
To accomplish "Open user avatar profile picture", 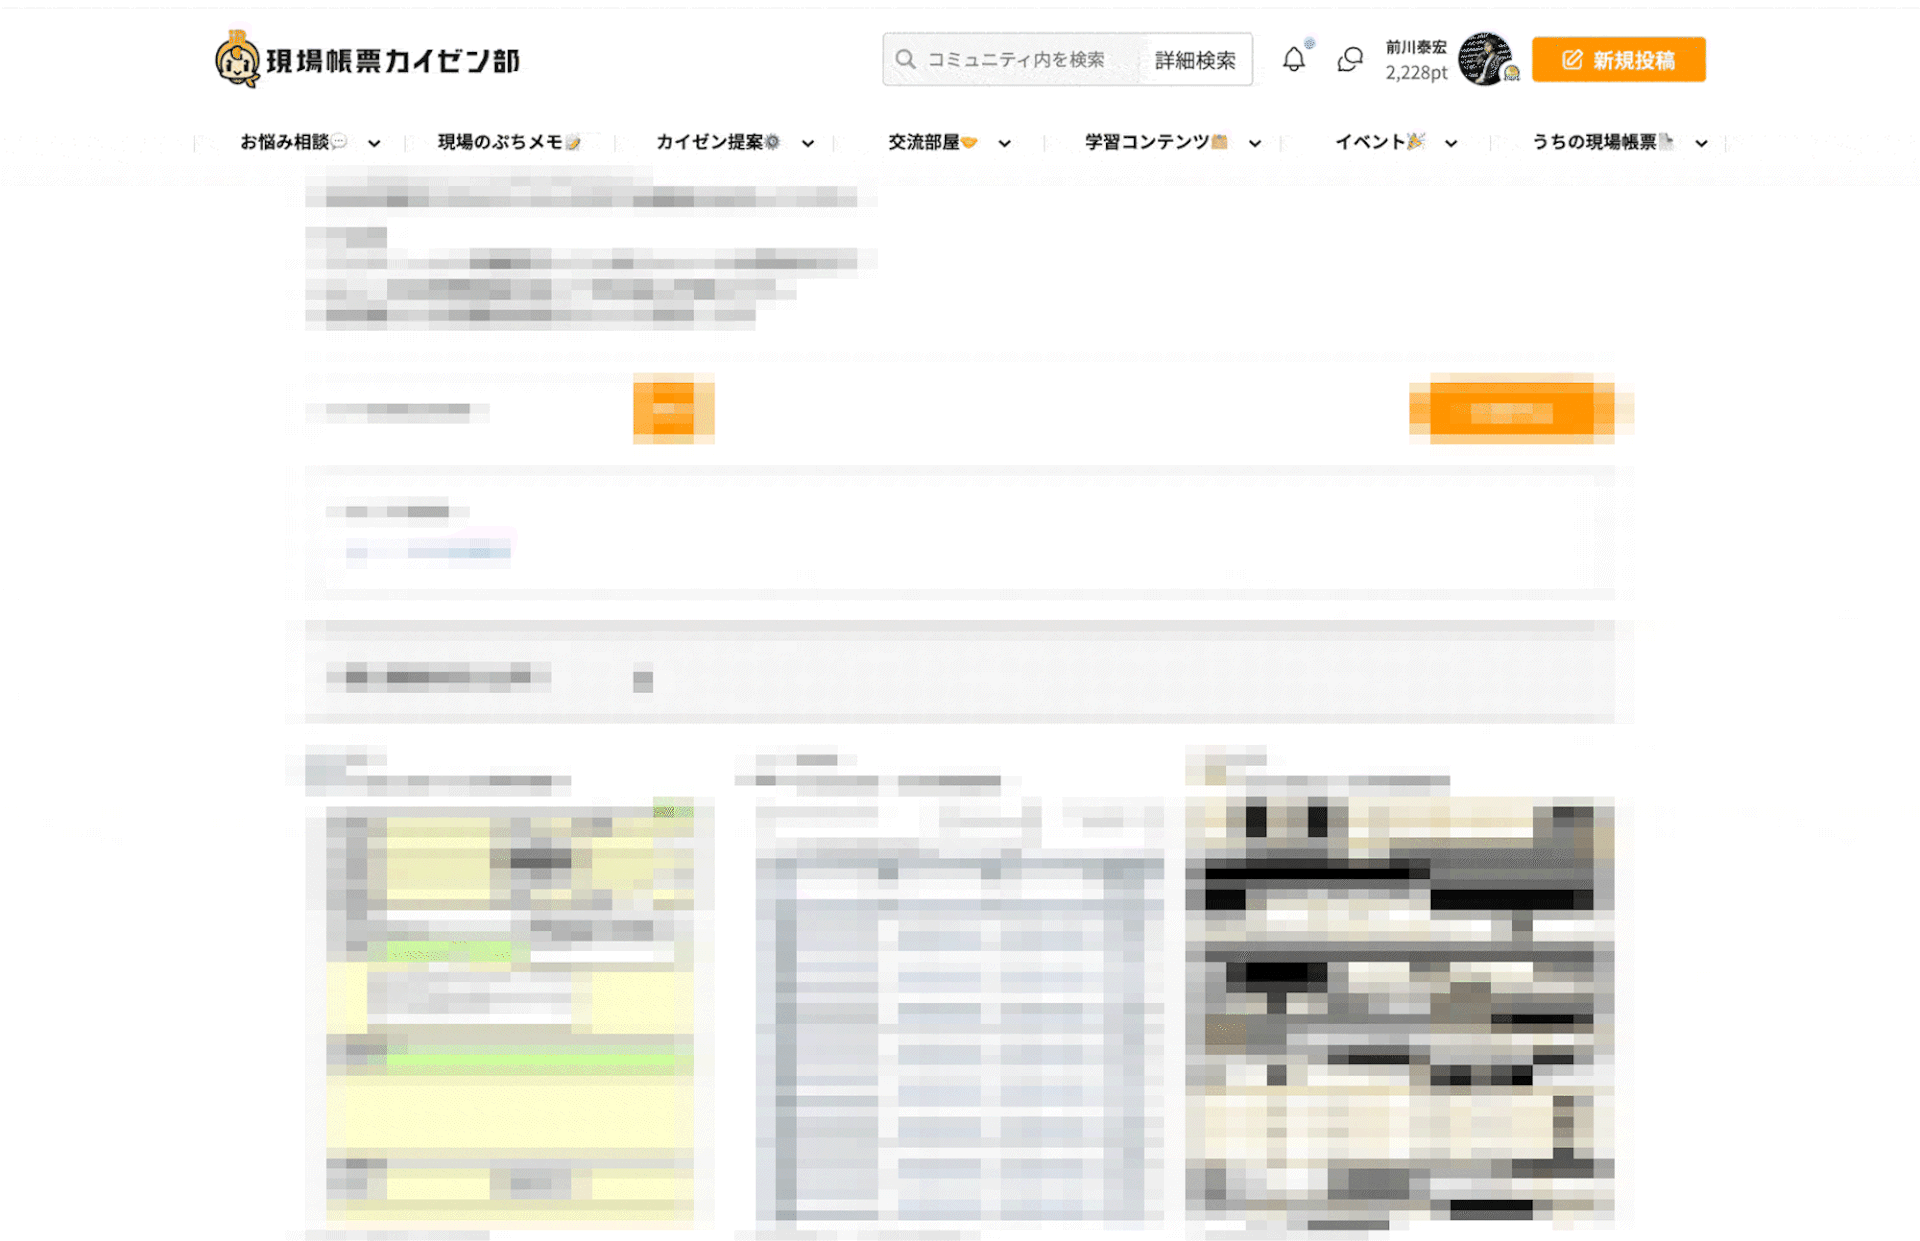I will point(1484,58).
